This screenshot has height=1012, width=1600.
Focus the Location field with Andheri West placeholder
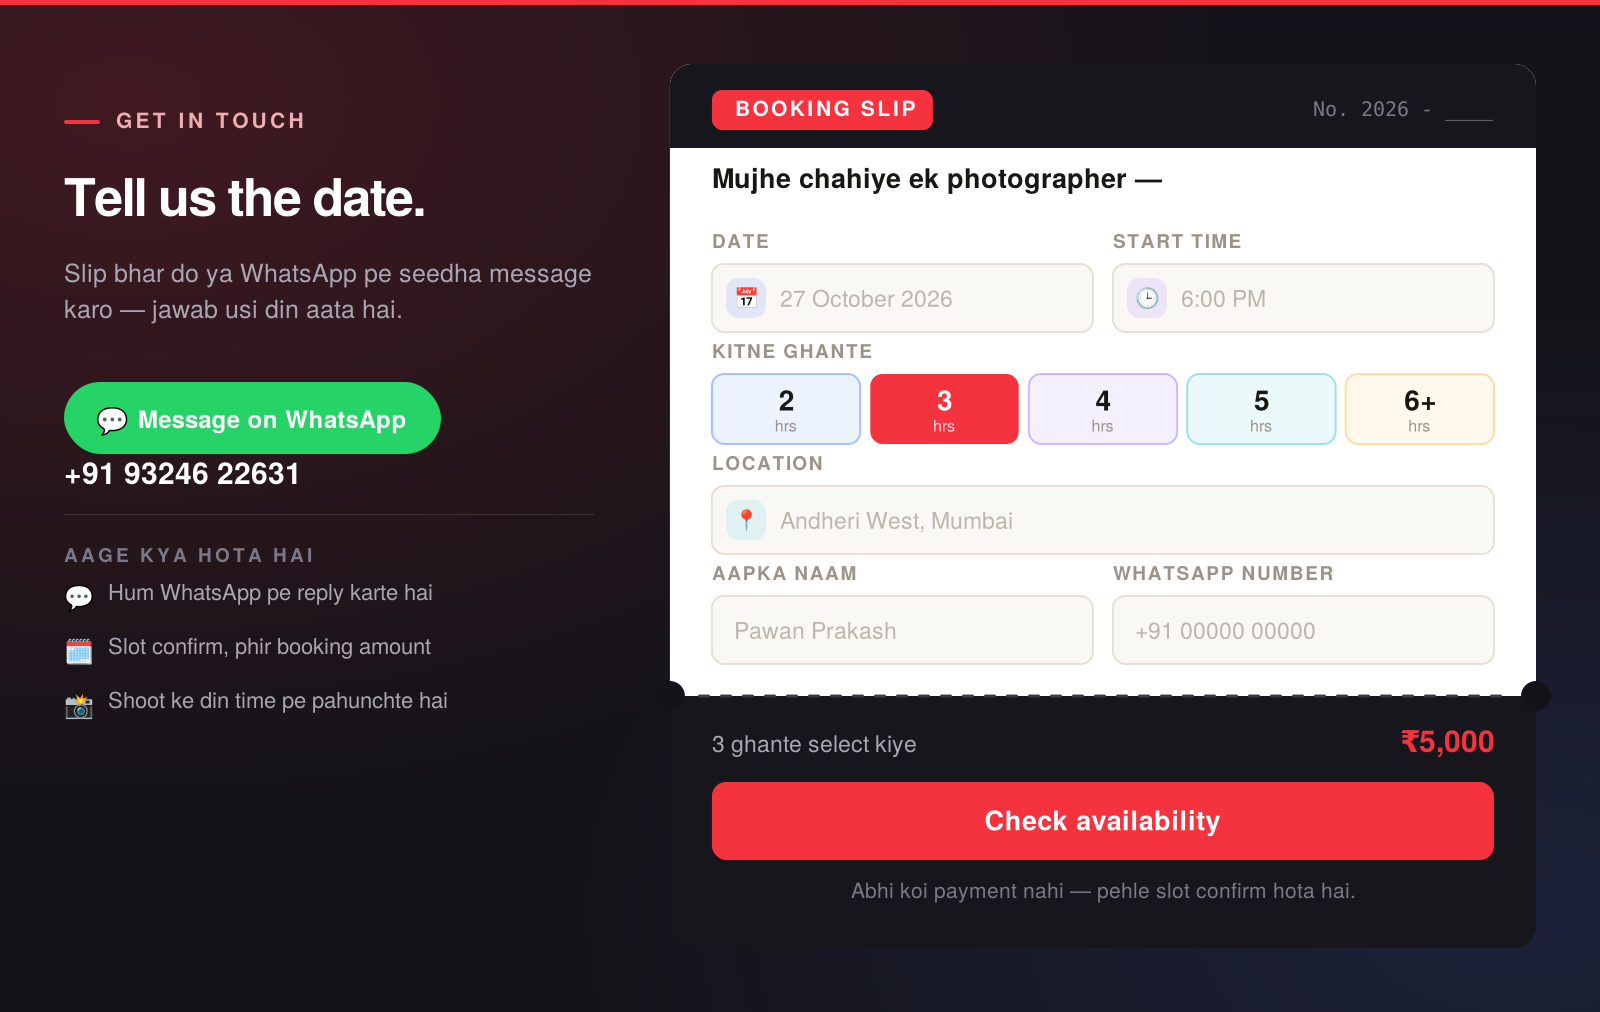[1103, 520]
